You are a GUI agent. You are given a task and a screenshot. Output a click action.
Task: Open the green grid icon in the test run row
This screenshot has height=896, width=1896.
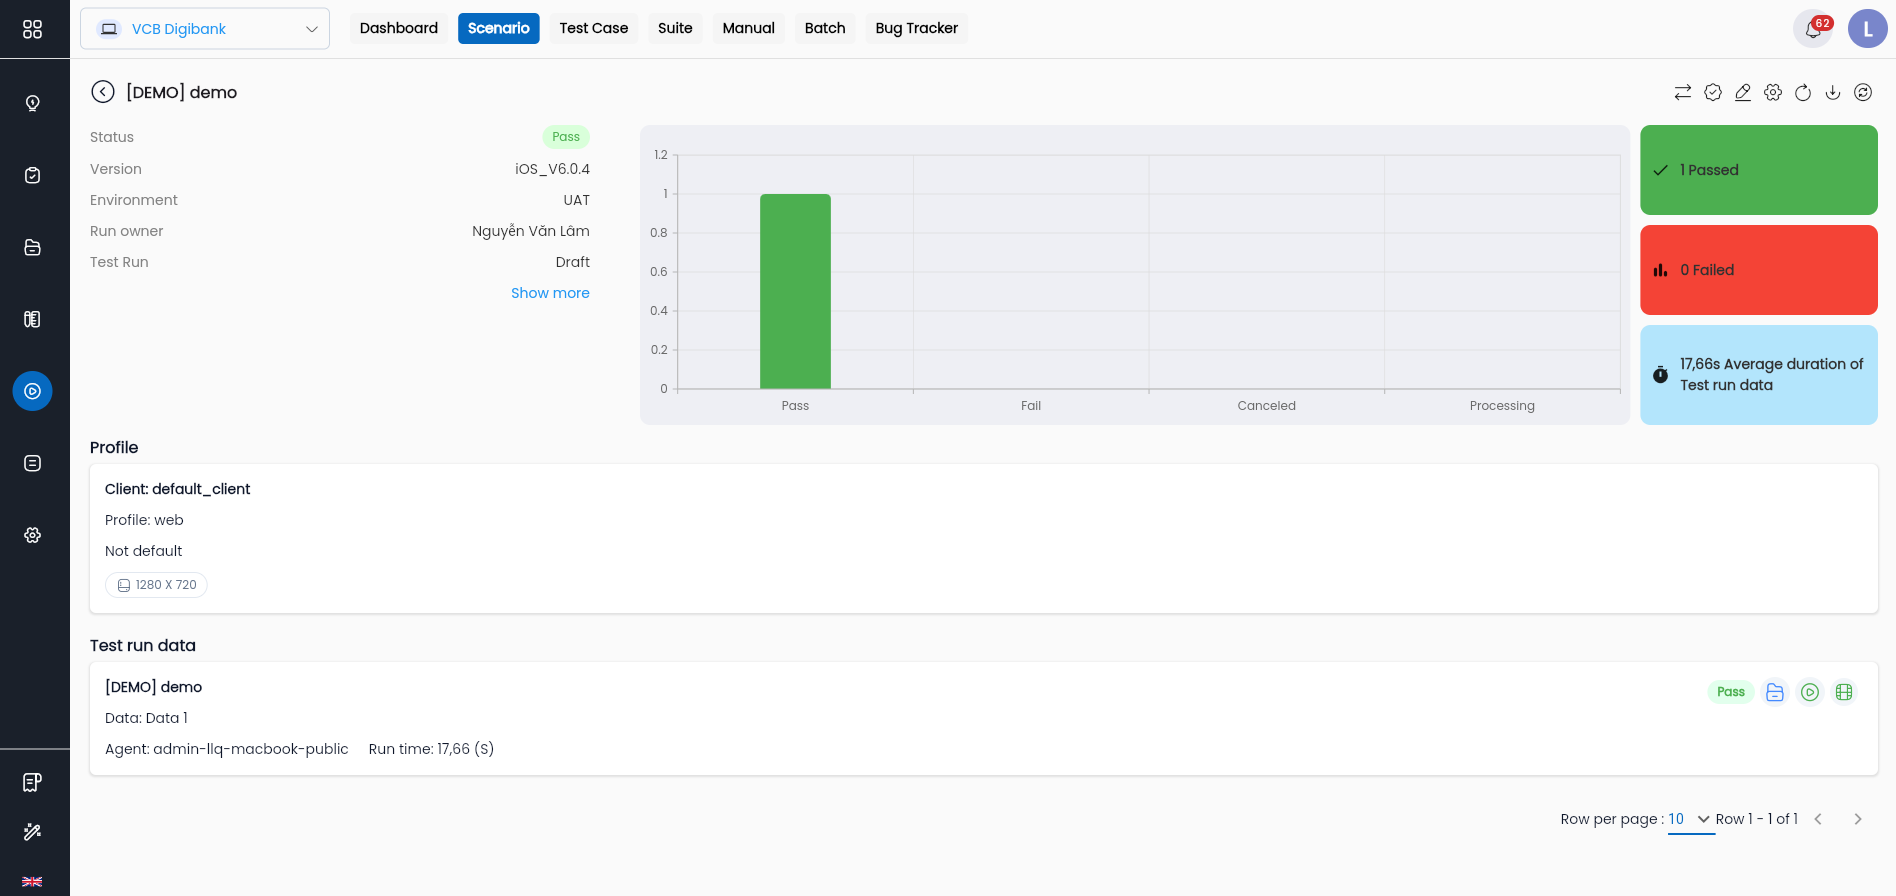coord(1845,692)
